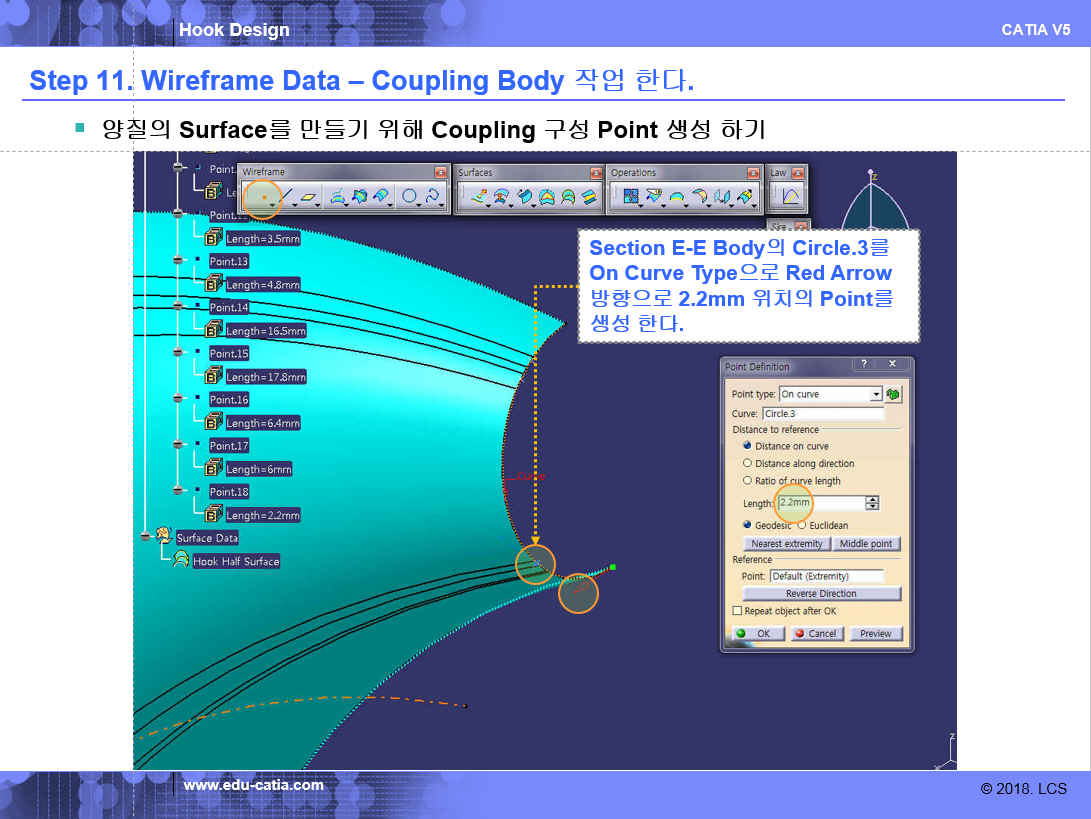
Task: Enable Repeat object after OK checkbox
Action: click(738, 611)
